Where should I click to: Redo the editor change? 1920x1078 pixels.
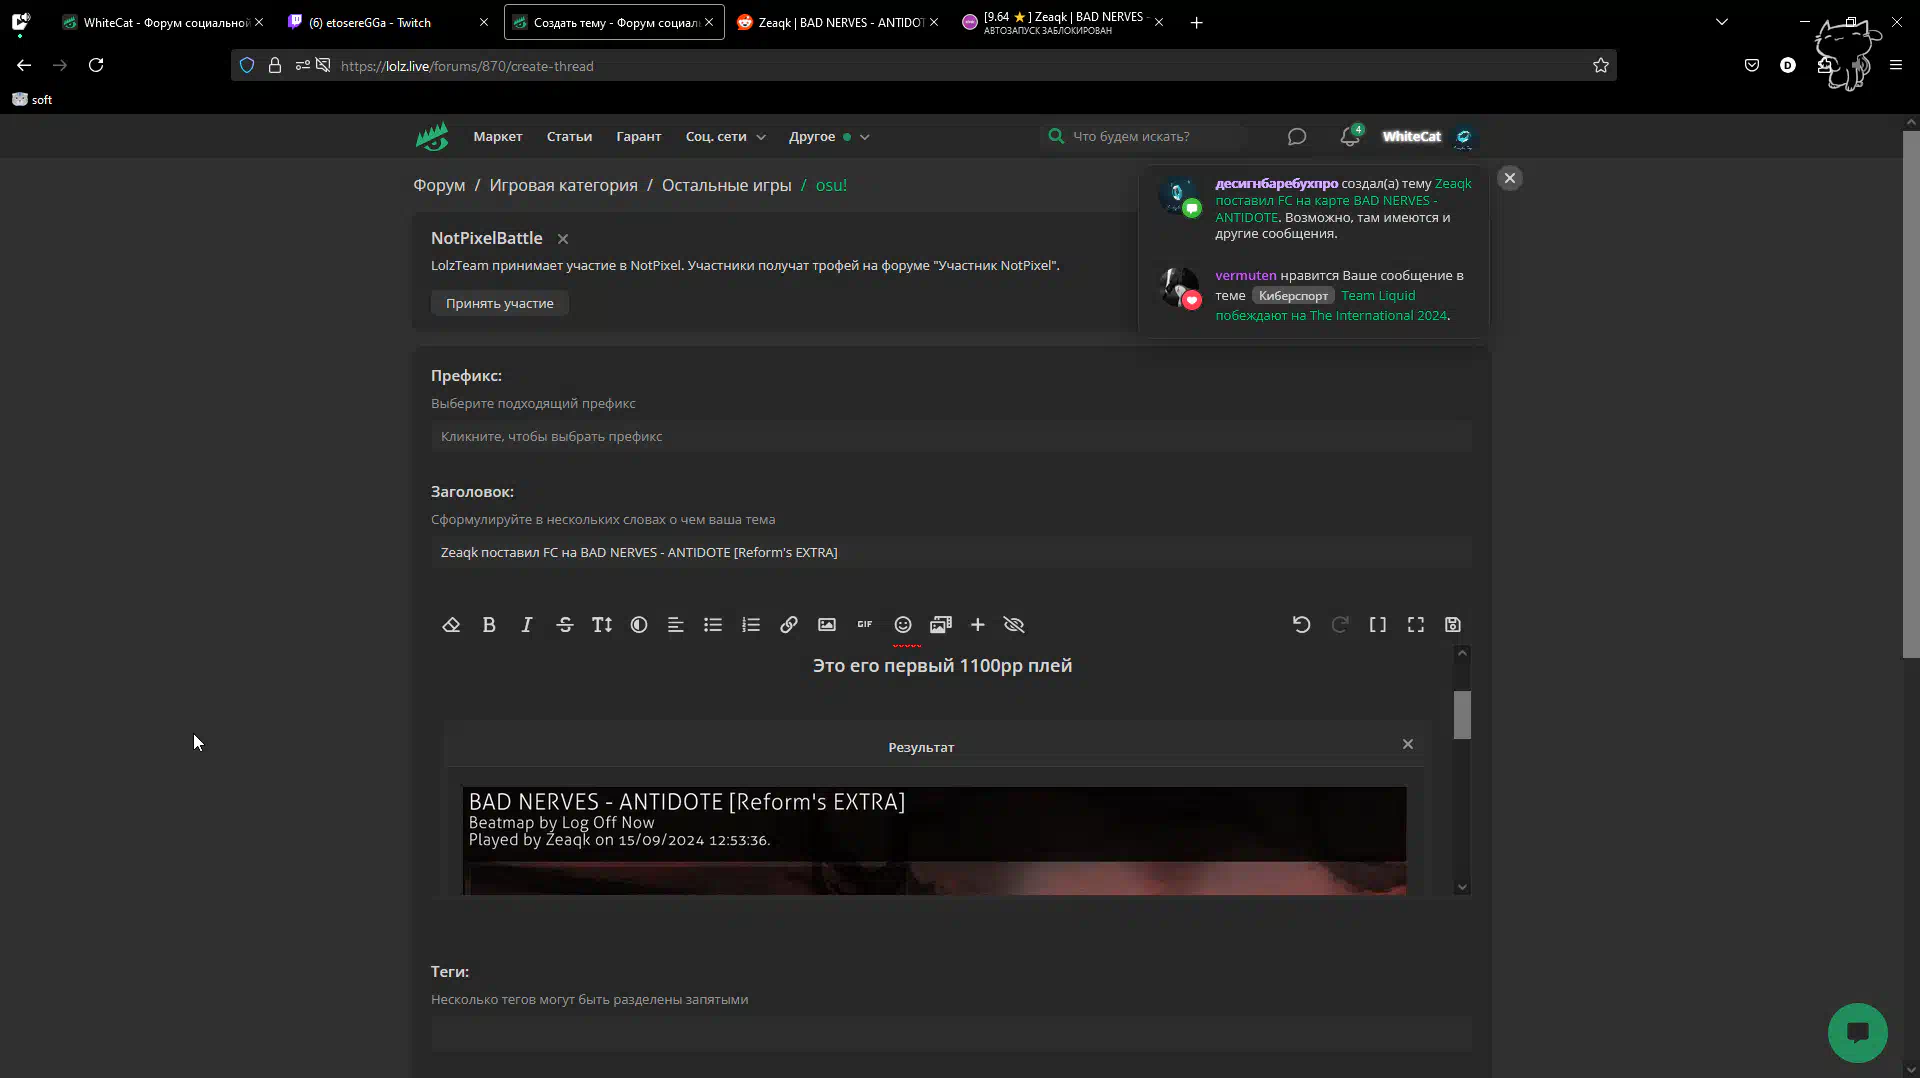coord(1340,625)
